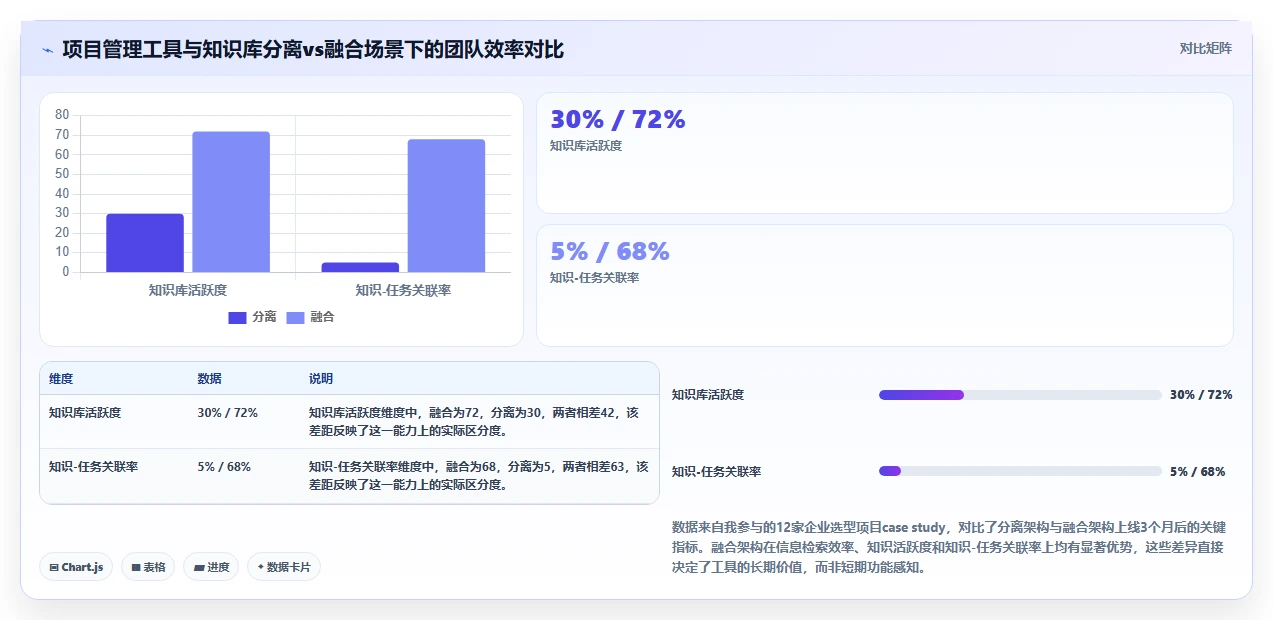Click the lightning icon beside the title
1273x620 pixels.
point(47,50)
